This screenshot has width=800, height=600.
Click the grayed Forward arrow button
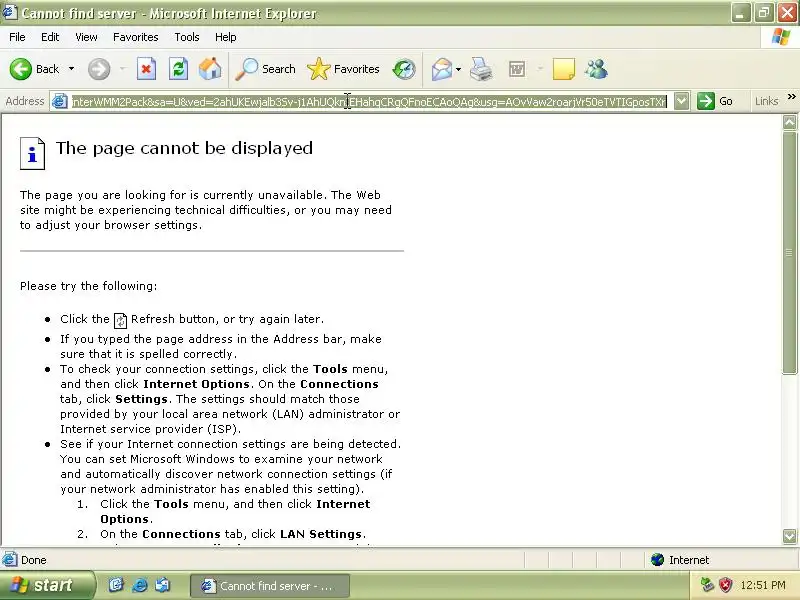[99, 69]
